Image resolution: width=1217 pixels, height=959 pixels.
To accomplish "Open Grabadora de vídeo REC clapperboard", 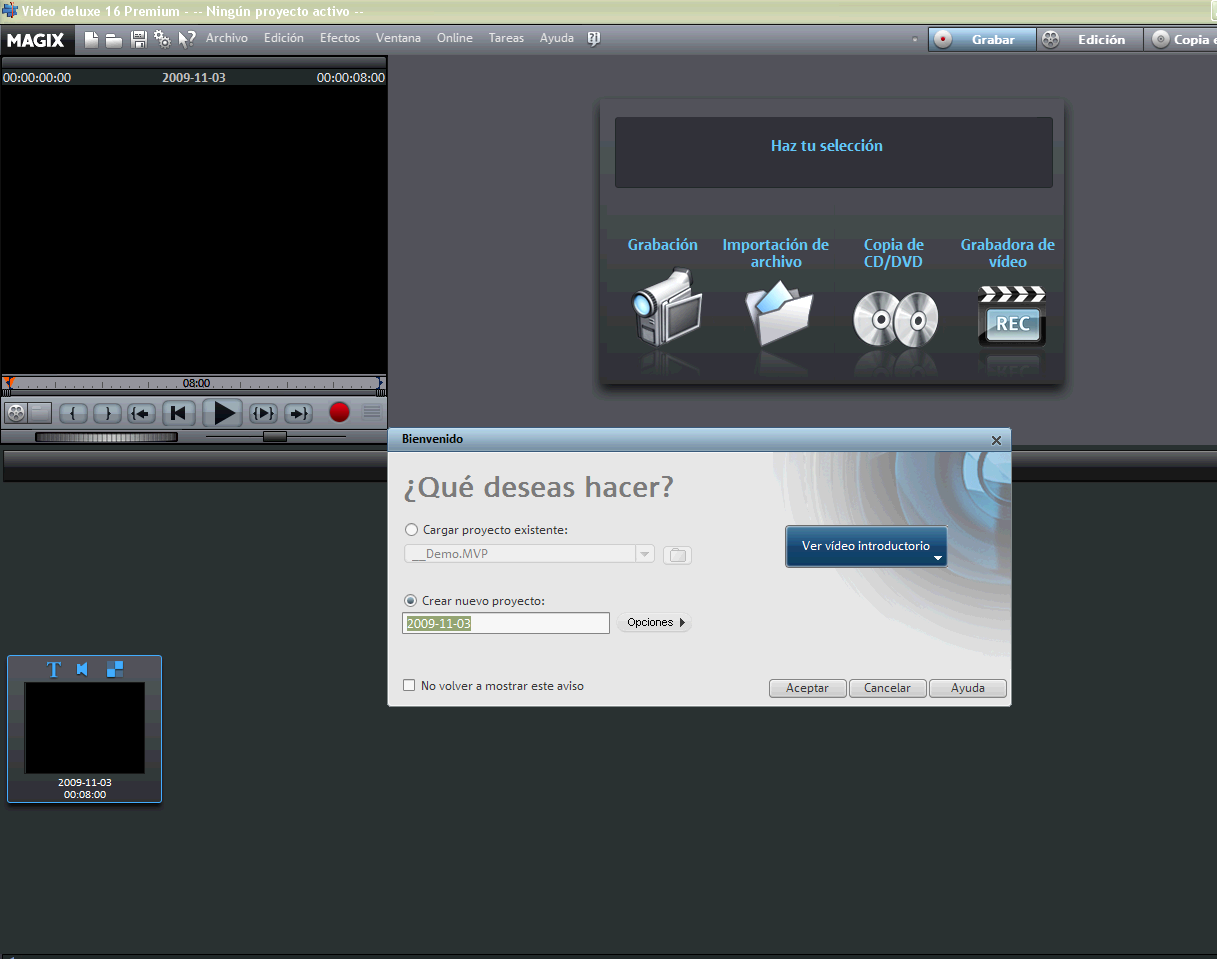I will tap(1011, 316).
